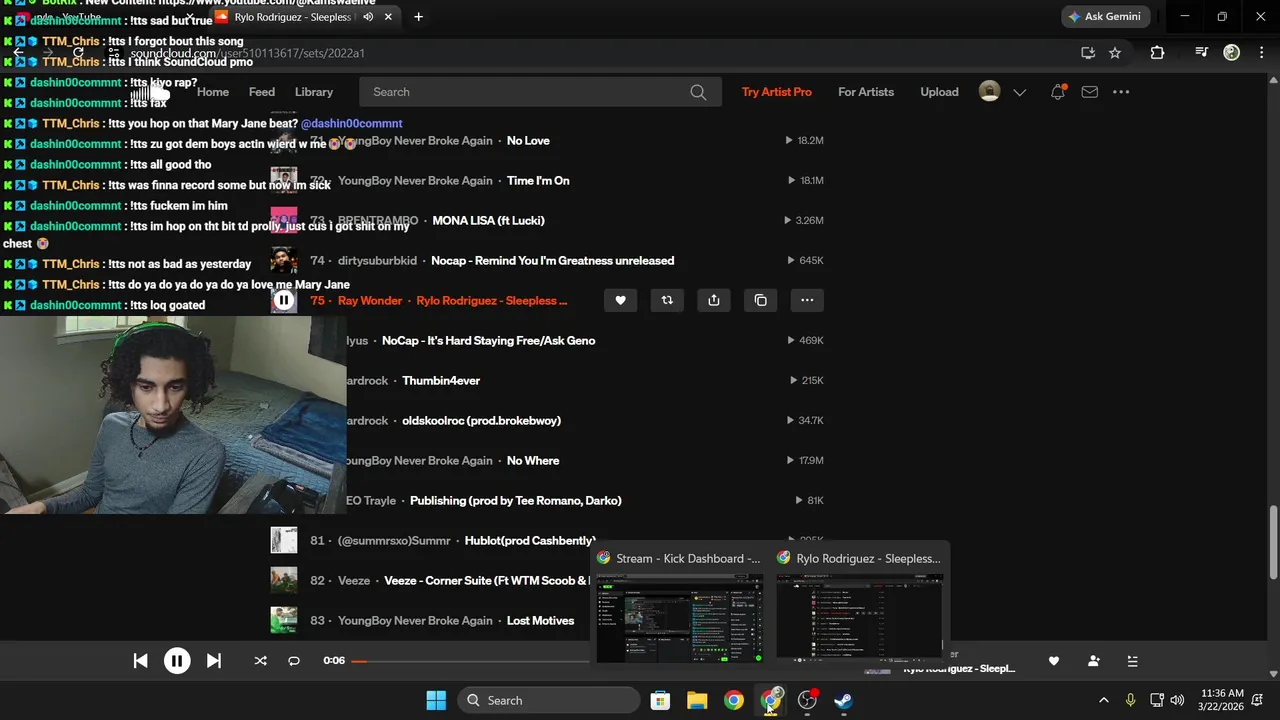Expand the profile dropdown chevron

[x=1019, y=92]
